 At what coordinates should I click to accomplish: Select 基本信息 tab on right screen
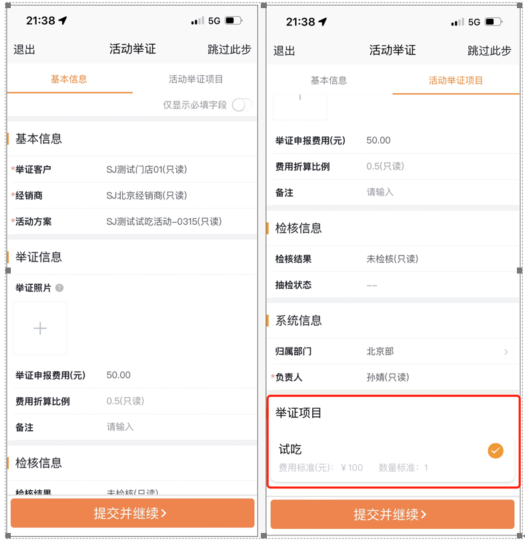pyautogui.click(x=329, y=81)
